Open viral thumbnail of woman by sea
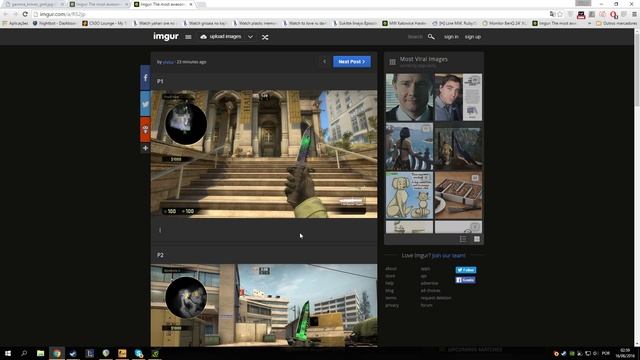Image resolution: width=640 pixels, height=360 pixels. point(409,147)
